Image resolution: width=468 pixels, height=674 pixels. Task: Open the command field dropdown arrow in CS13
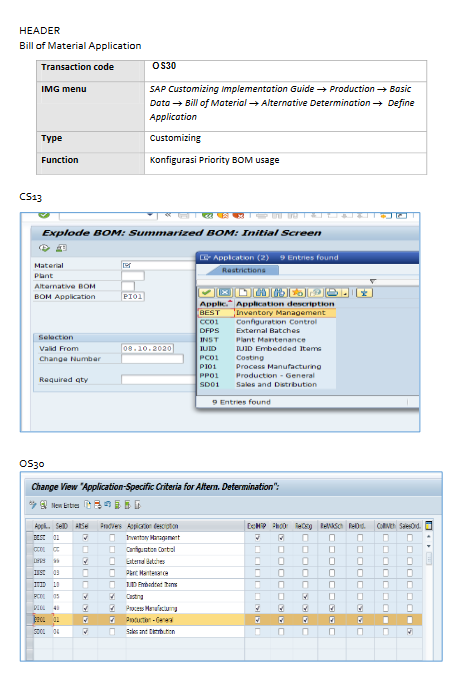(x=150, y=214)
